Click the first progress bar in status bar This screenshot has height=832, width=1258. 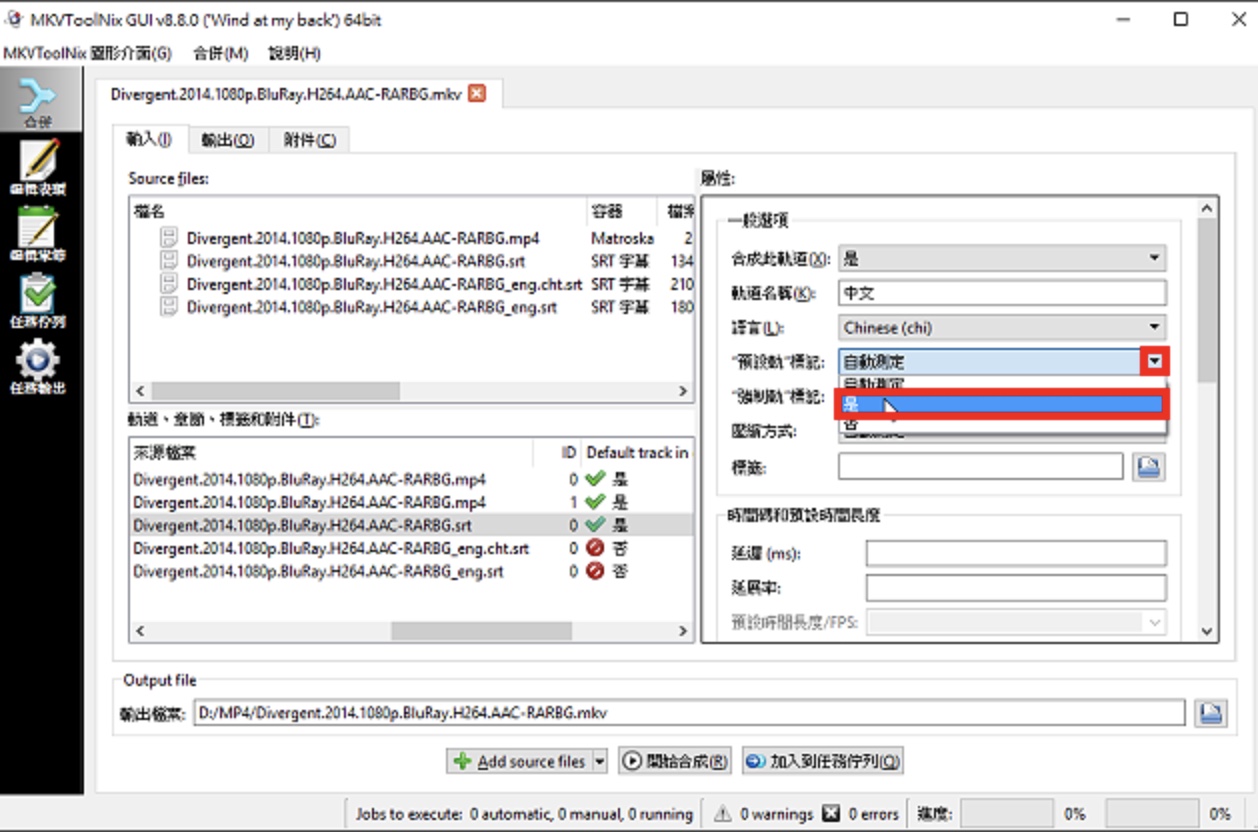(1006, 814)
